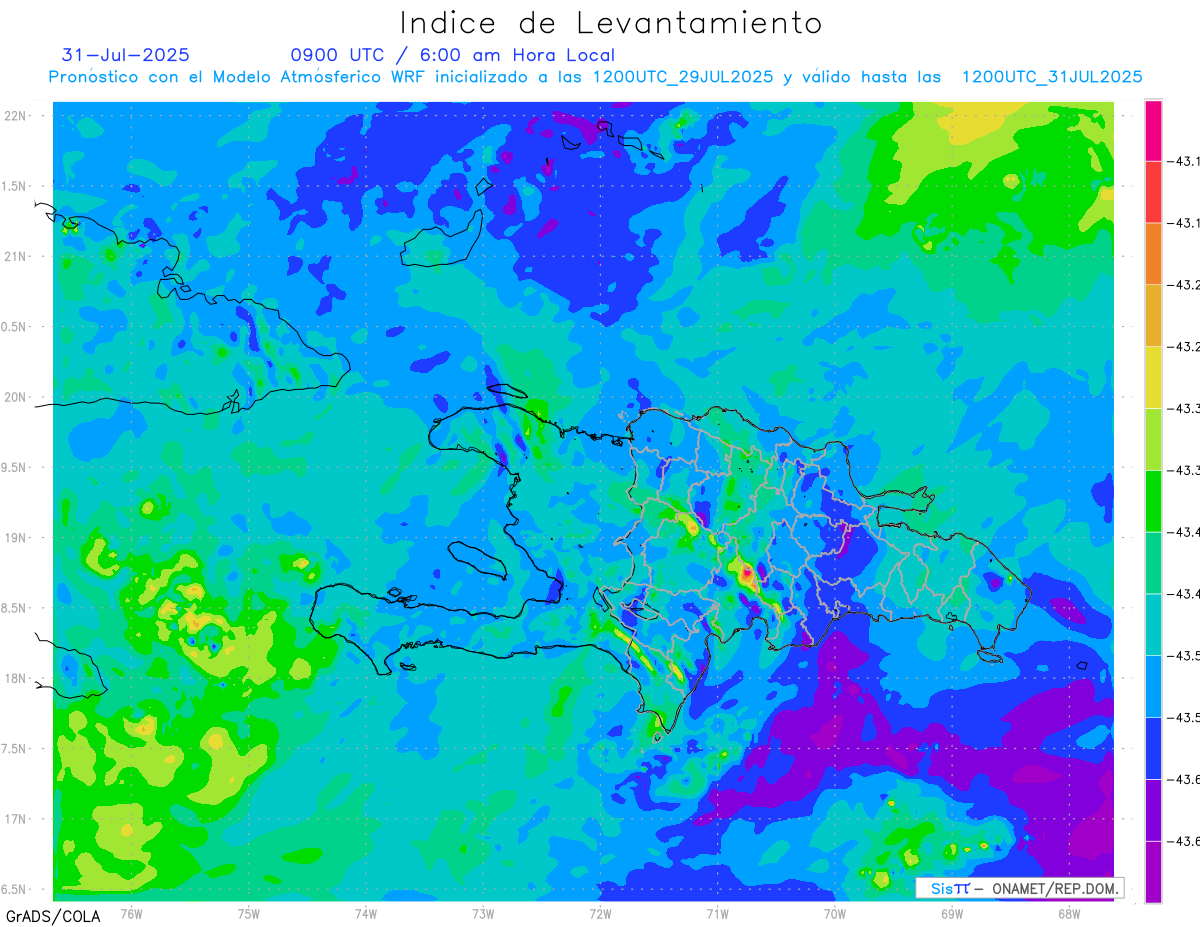Pick the light blue legend band

pos(1153,686)
